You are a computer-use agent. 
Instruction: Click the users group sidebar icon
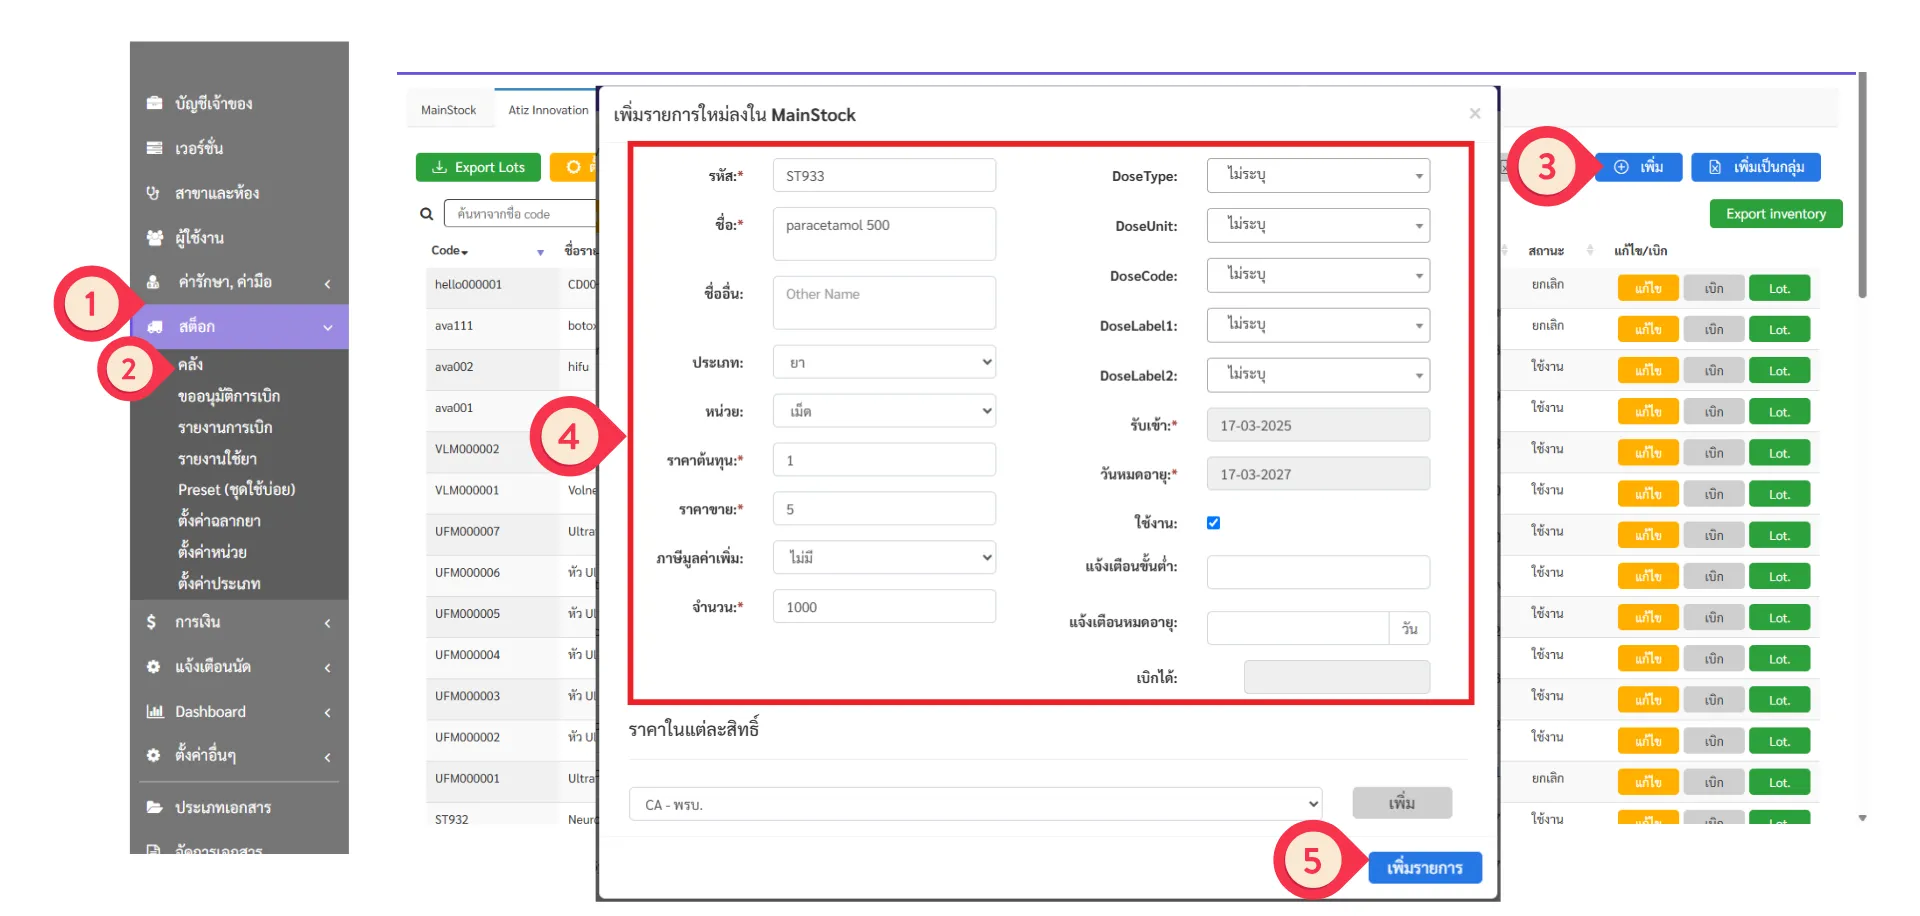[154, 238]
